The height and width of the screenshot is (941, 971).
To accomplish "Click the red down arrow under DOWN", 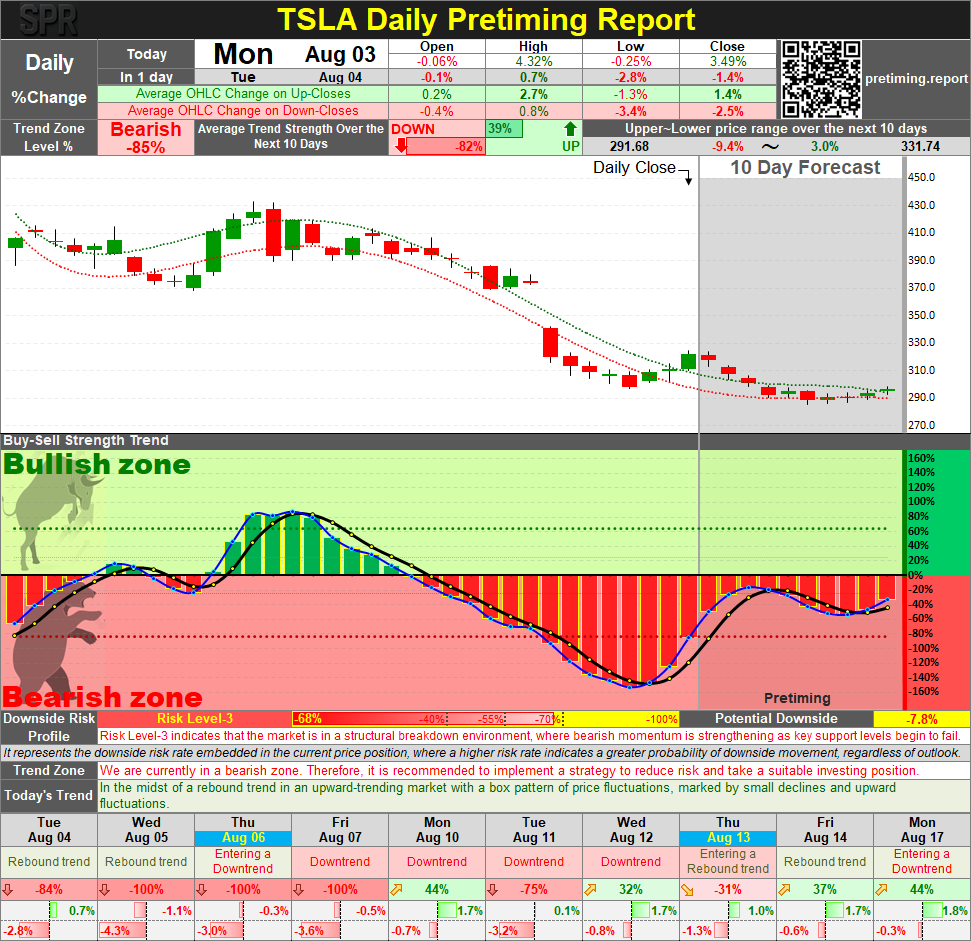I will point(401,145).
